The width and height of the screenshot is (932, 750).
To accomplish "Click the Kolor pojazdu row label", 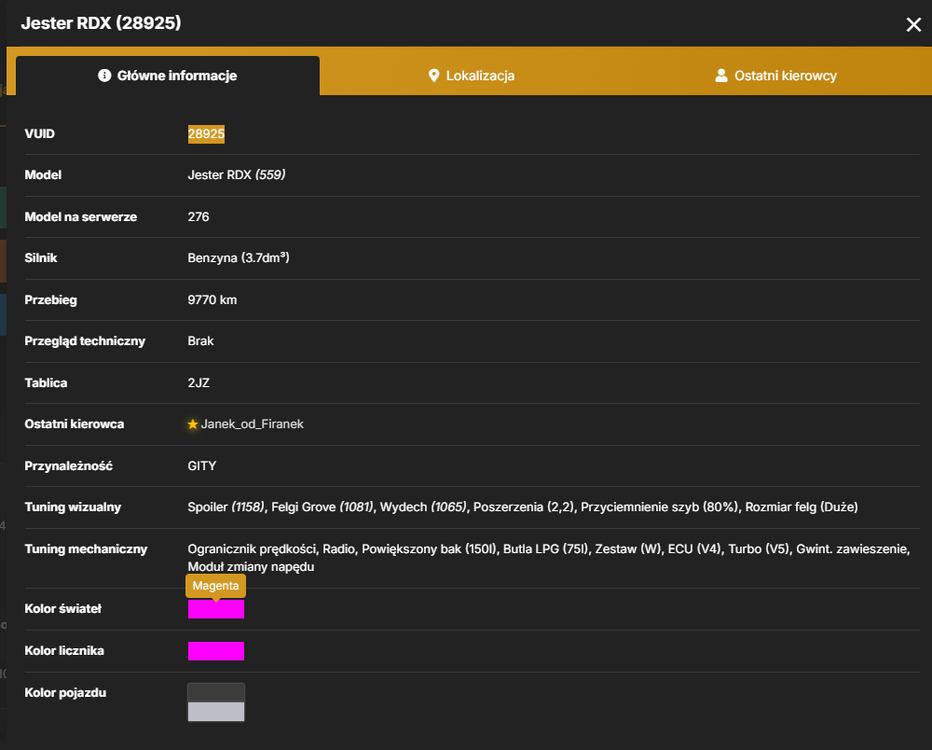I will [65, 693].
